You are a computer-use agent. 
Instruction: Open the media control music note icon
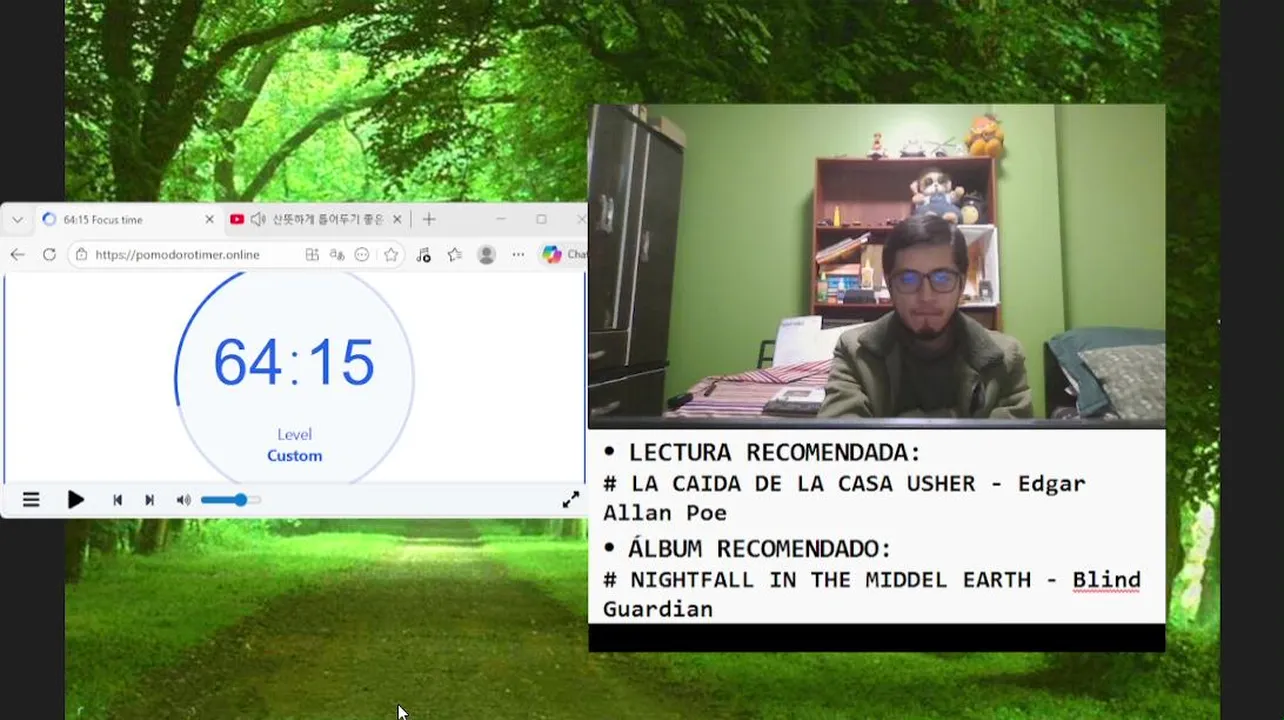(x=423, y=255)
